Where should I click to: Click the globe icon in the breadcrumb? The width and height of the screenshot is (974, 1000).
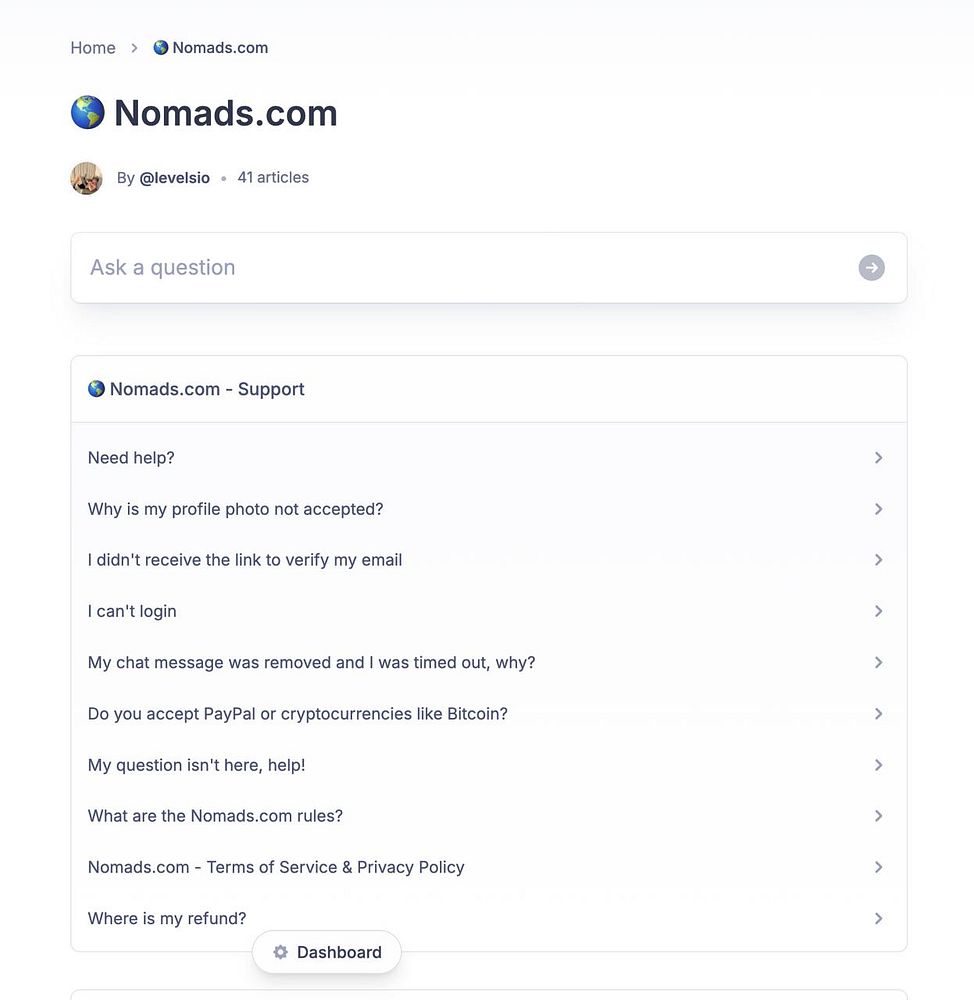click(161, 48)
